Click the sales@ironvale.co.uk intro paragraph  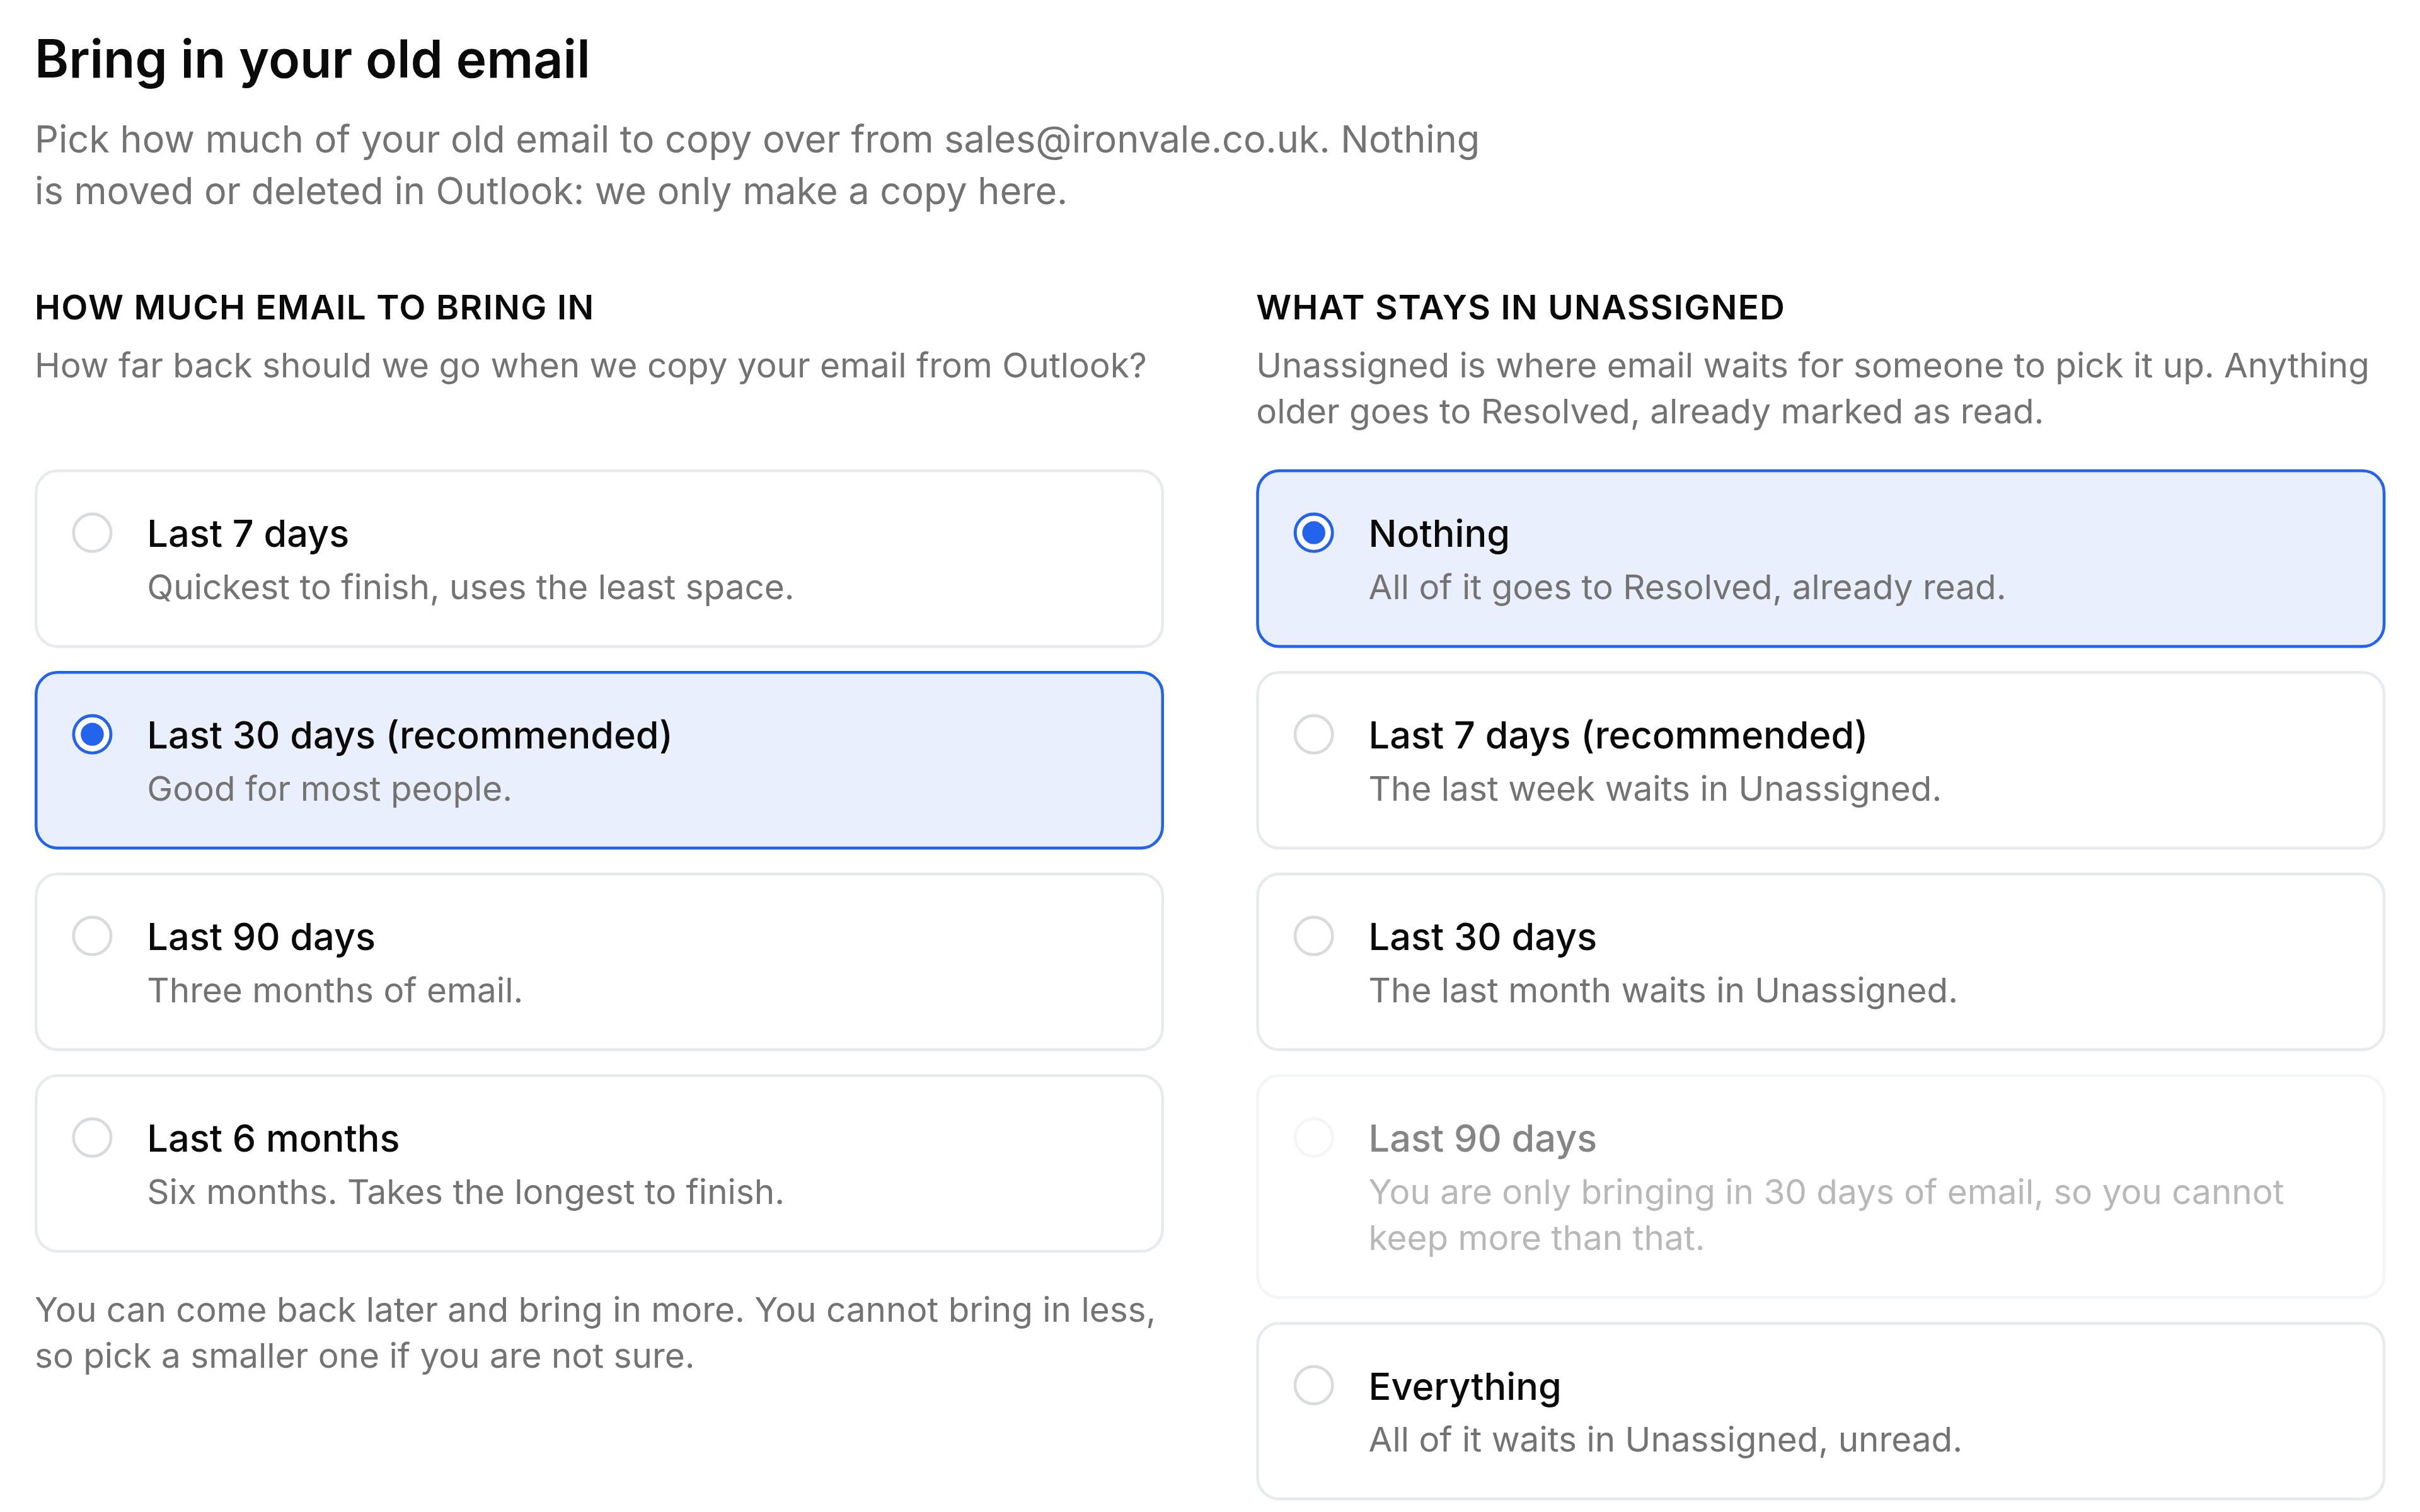pyautogui.click(x=757, y=166)
